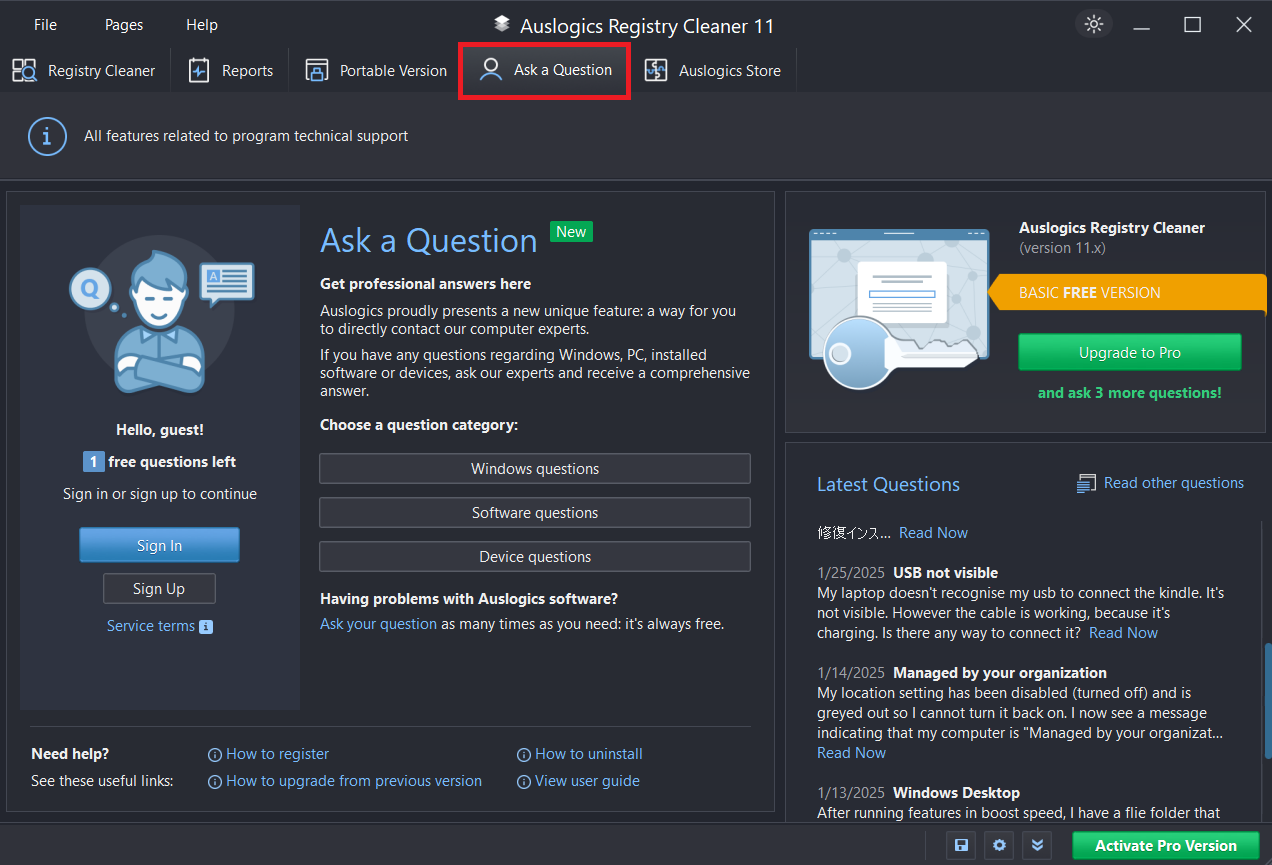Click the key and window illustration

898,308
